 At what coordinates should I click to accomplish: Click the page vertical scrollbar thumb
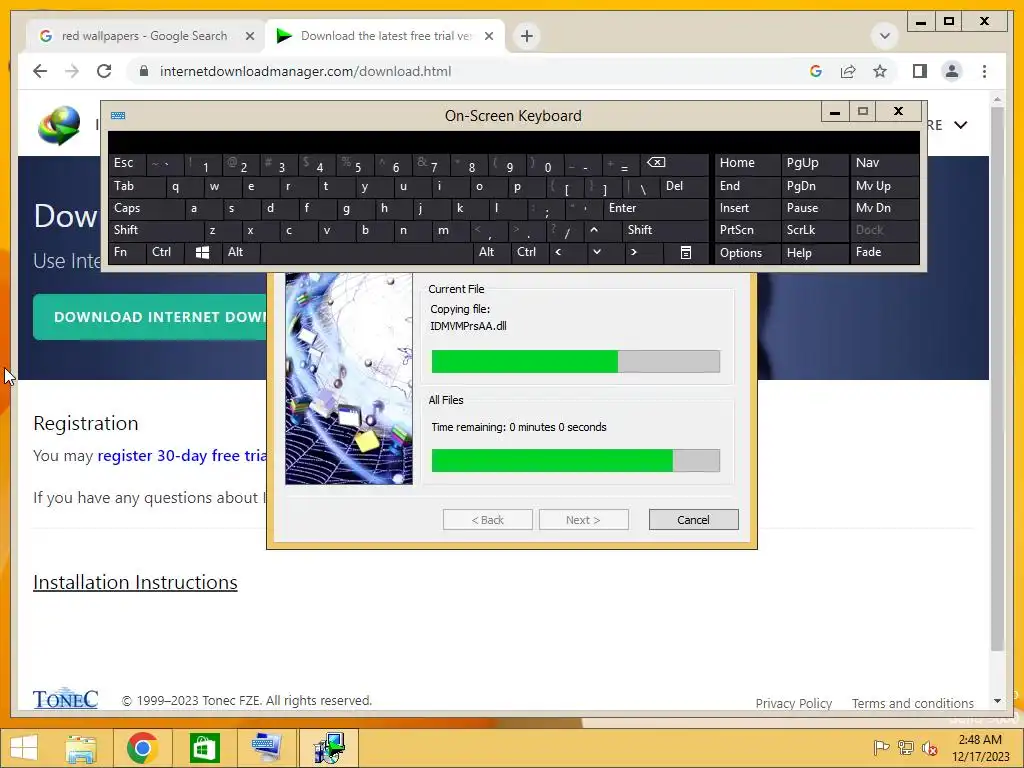(997, 379)
